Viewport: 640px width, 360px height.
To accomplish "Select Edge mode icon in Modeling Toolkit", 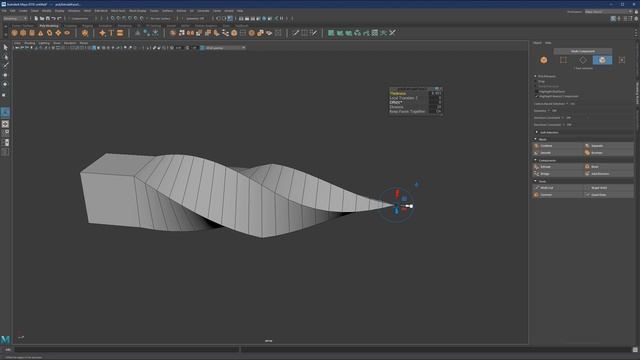I will click(x=583, y=60).
